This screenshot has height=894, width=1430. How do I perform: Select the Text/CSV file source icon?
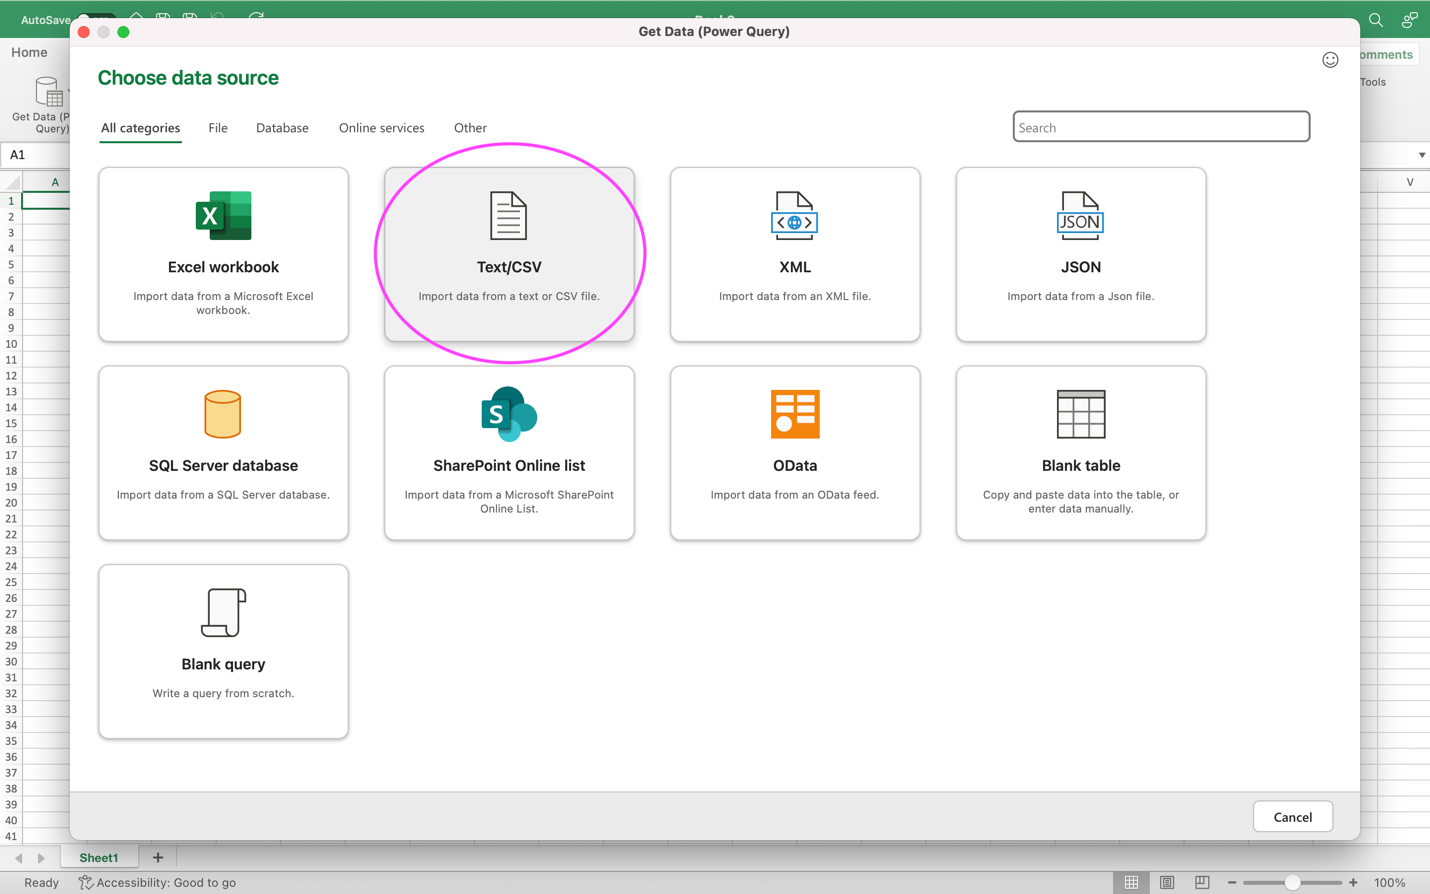509,215
